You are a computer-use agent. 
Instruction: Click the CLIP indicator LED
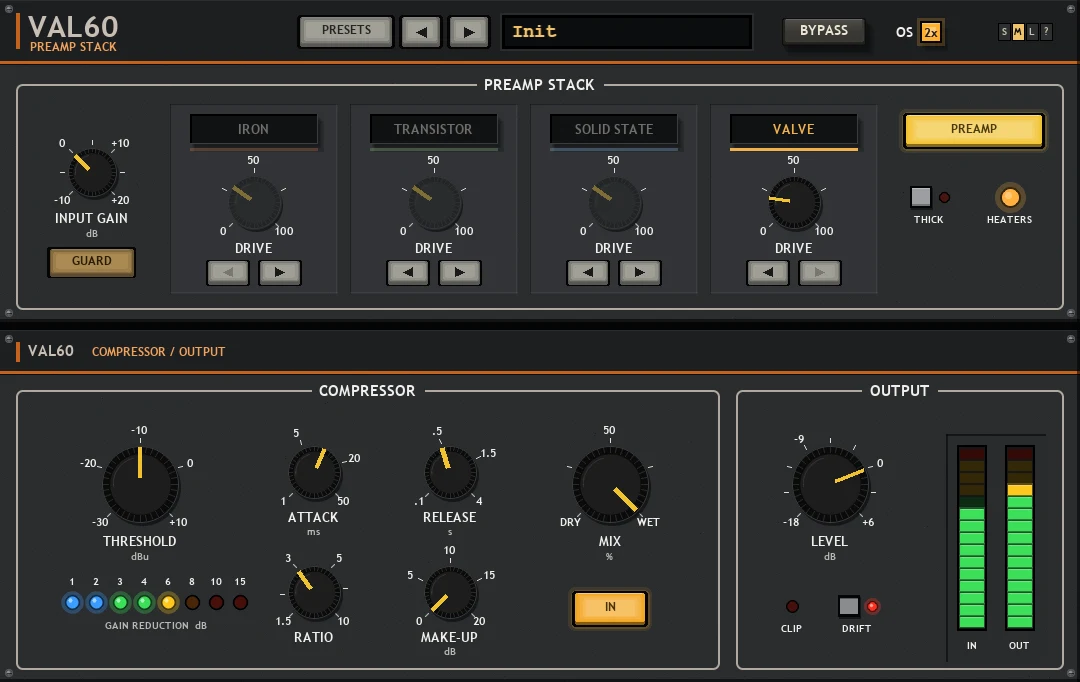(792, 606)
